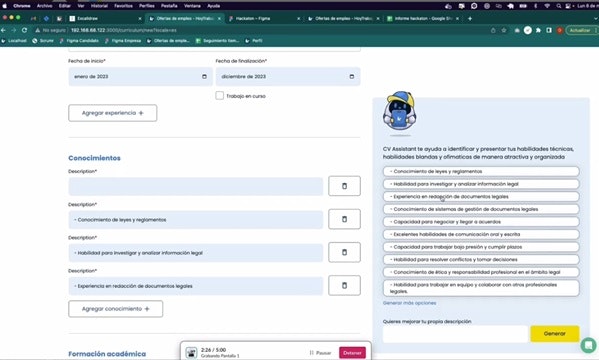The width and height of the screenshot is (599, 360).
Task: Open the Chrome extensions puzzle icon
Action: pos(538,30)
